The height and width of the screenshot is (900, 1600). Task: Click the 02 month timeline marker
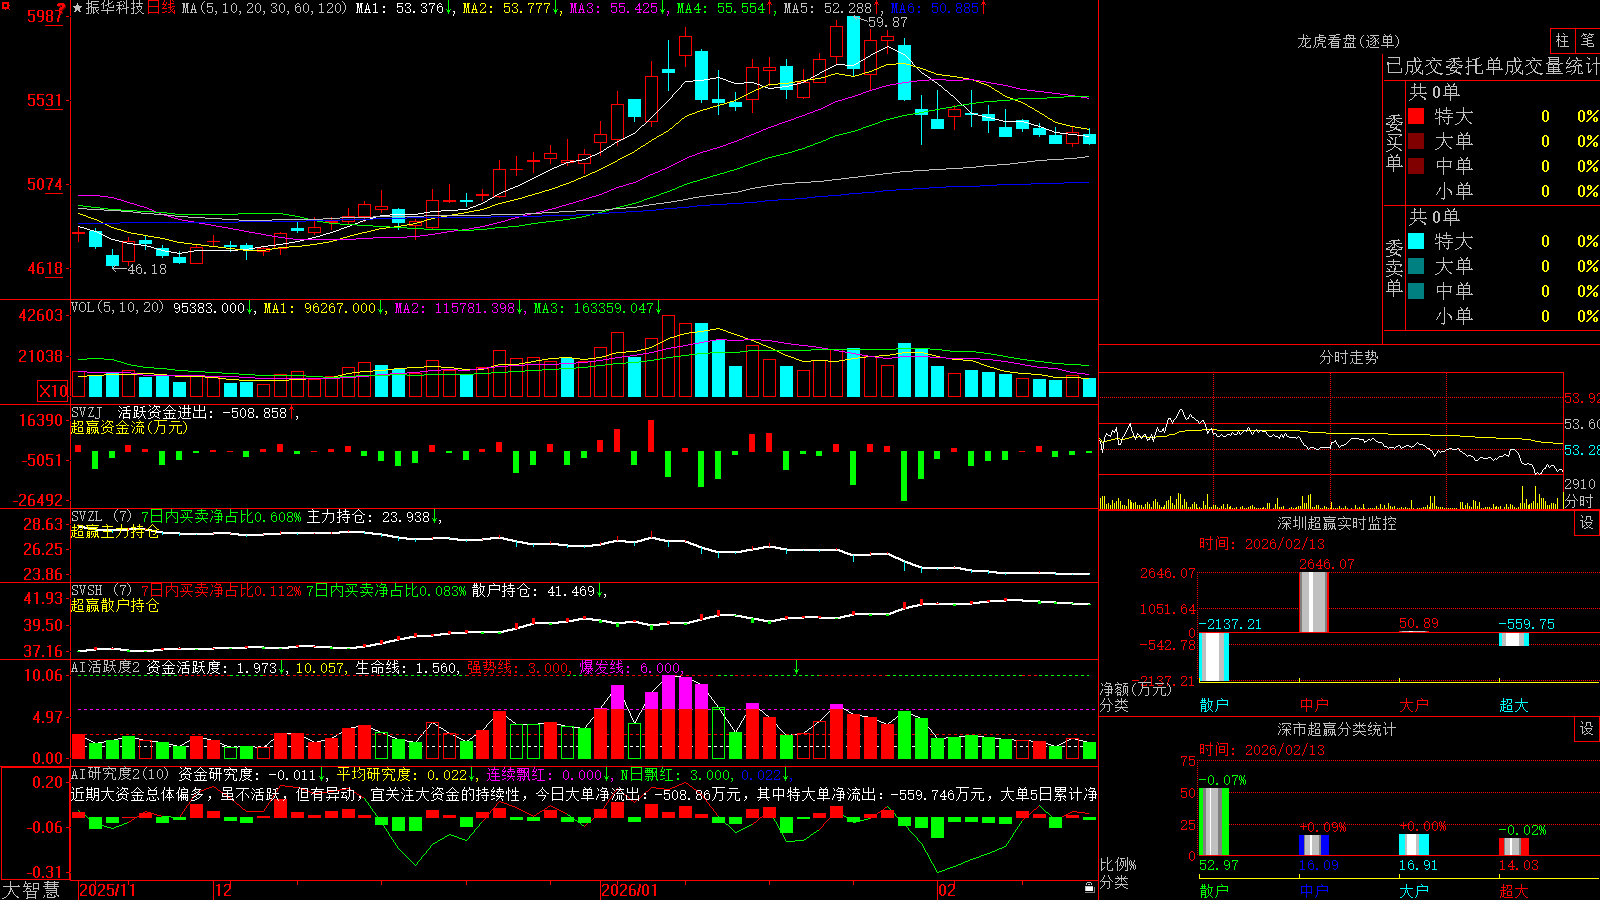click(x=947, y=890)
